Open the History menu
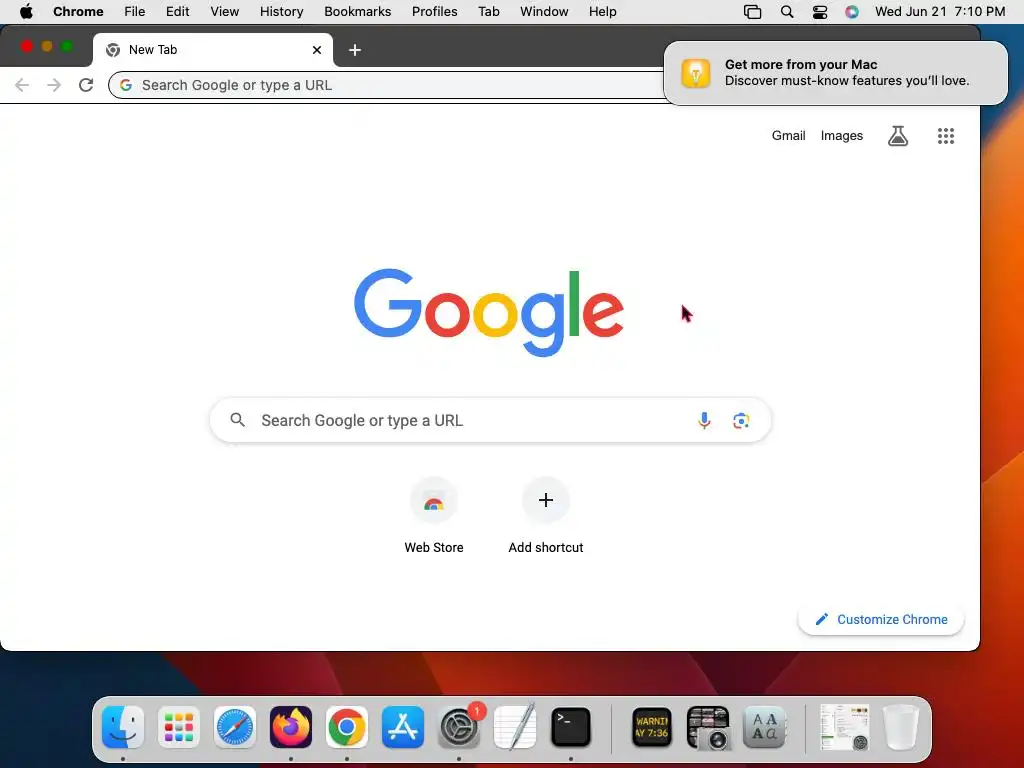The height and width of the screenshot is (768, 1024). [x=281, y=12]
